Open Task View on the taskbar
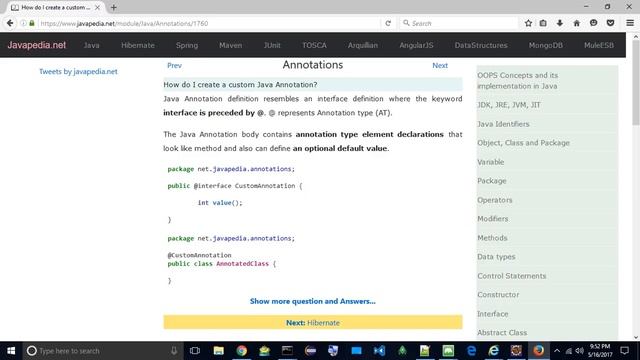The height and width of the screenshot is (360, 640). 195,351
